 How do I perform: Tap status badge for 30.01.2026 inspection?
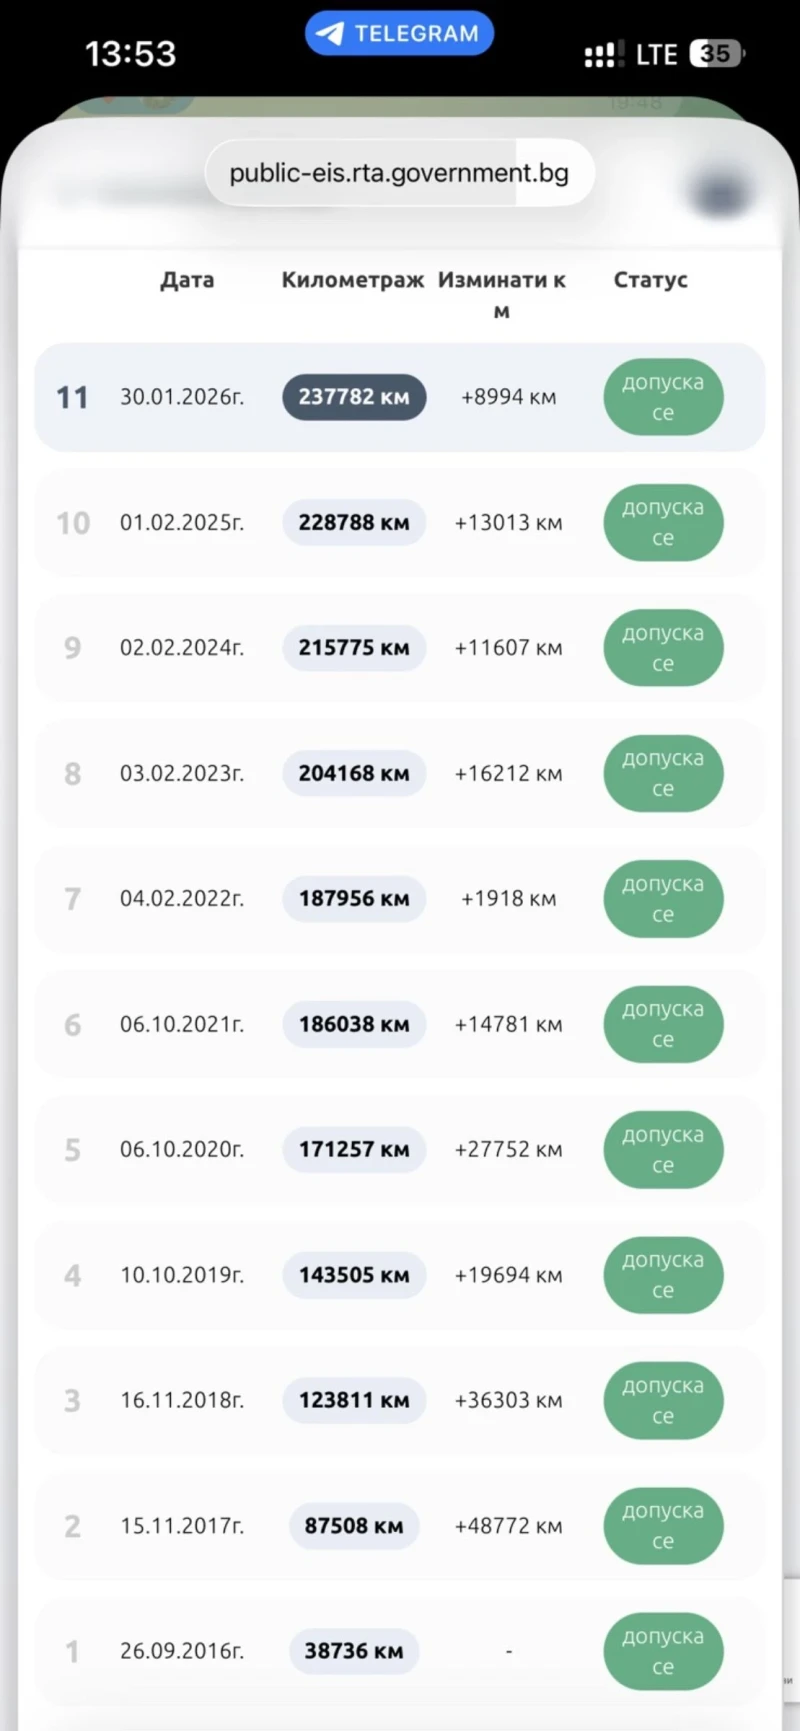(x=663, y=397)
